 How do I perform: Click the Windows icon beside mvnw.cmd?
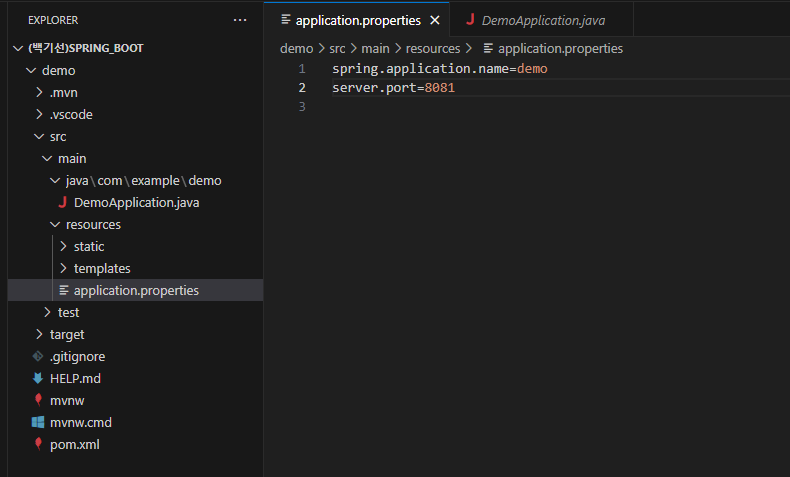tap(38, 423)
